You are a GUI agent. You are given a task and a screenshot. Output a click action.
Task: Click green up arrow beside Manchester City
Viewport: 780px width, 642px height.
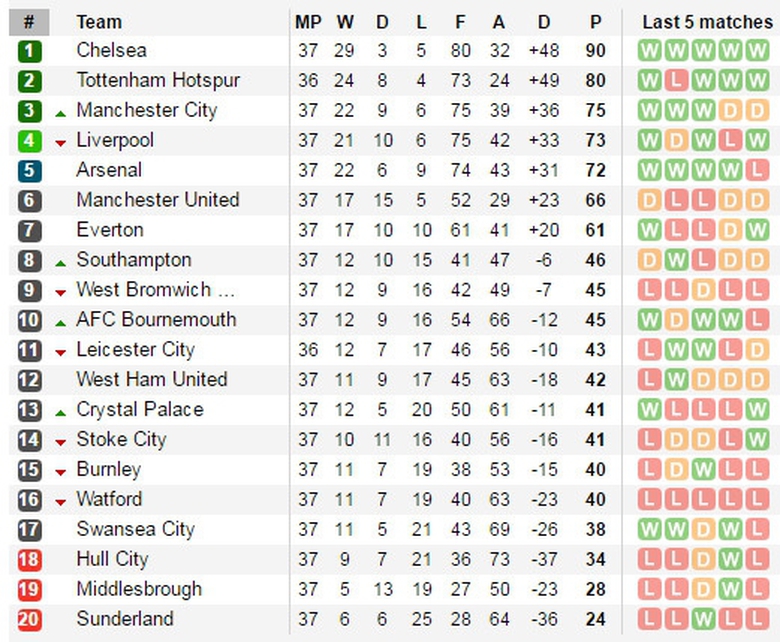tap(61, 114)
